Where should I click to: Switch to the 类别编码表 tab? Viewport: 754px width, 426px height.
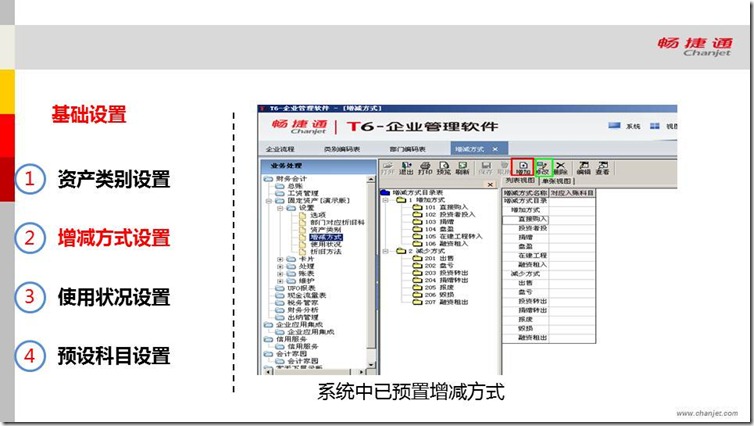[342, 149]
